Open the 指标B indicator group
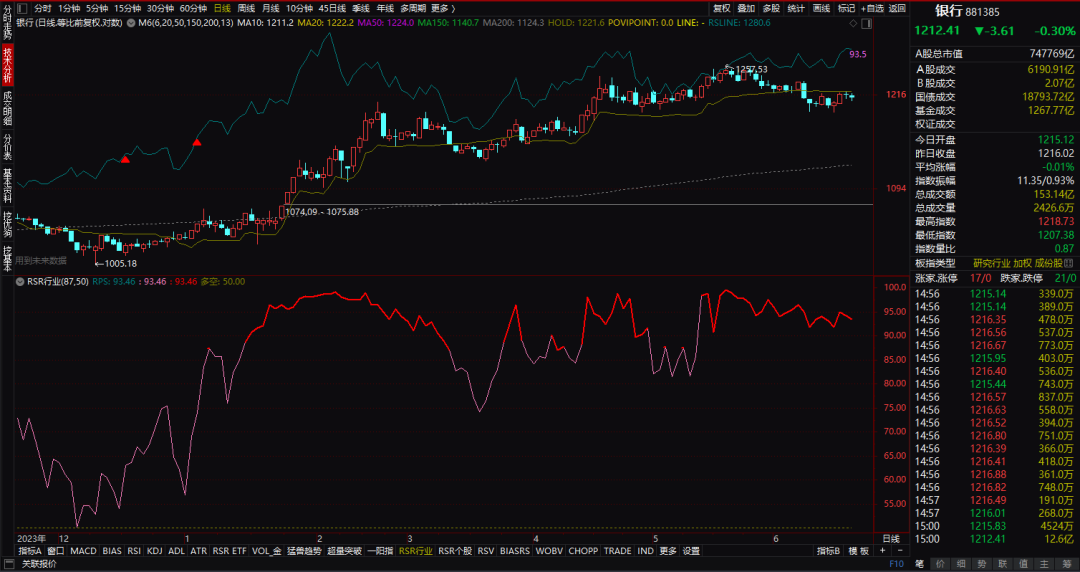The image size is (1080, 572). 829,551
